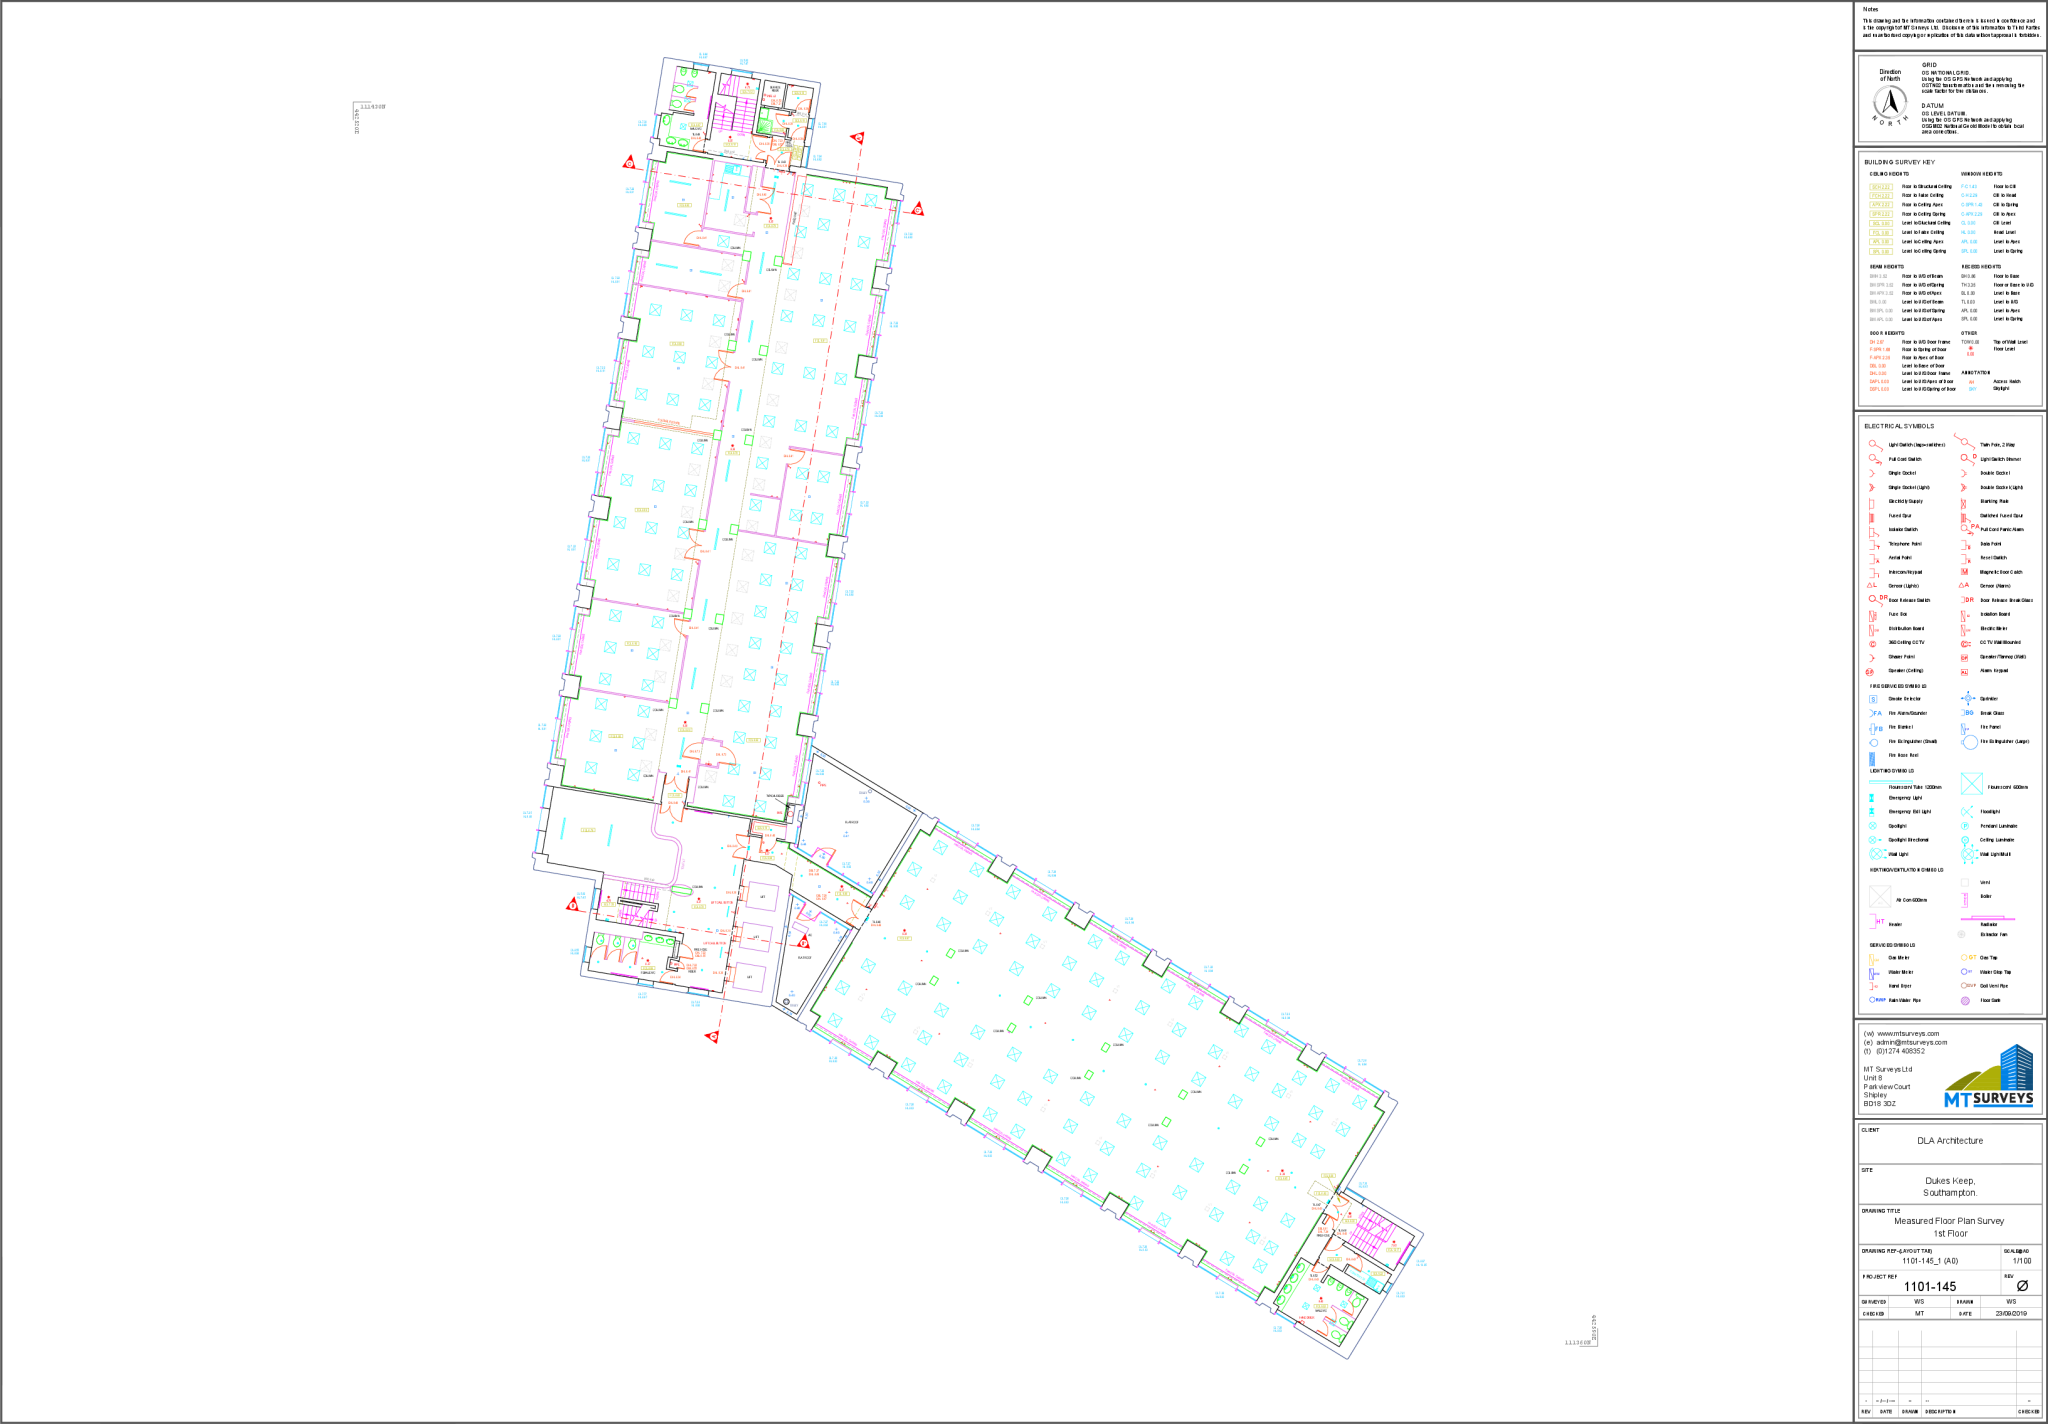Click the 1st Floor subtitle text

pos(1950,1233)
